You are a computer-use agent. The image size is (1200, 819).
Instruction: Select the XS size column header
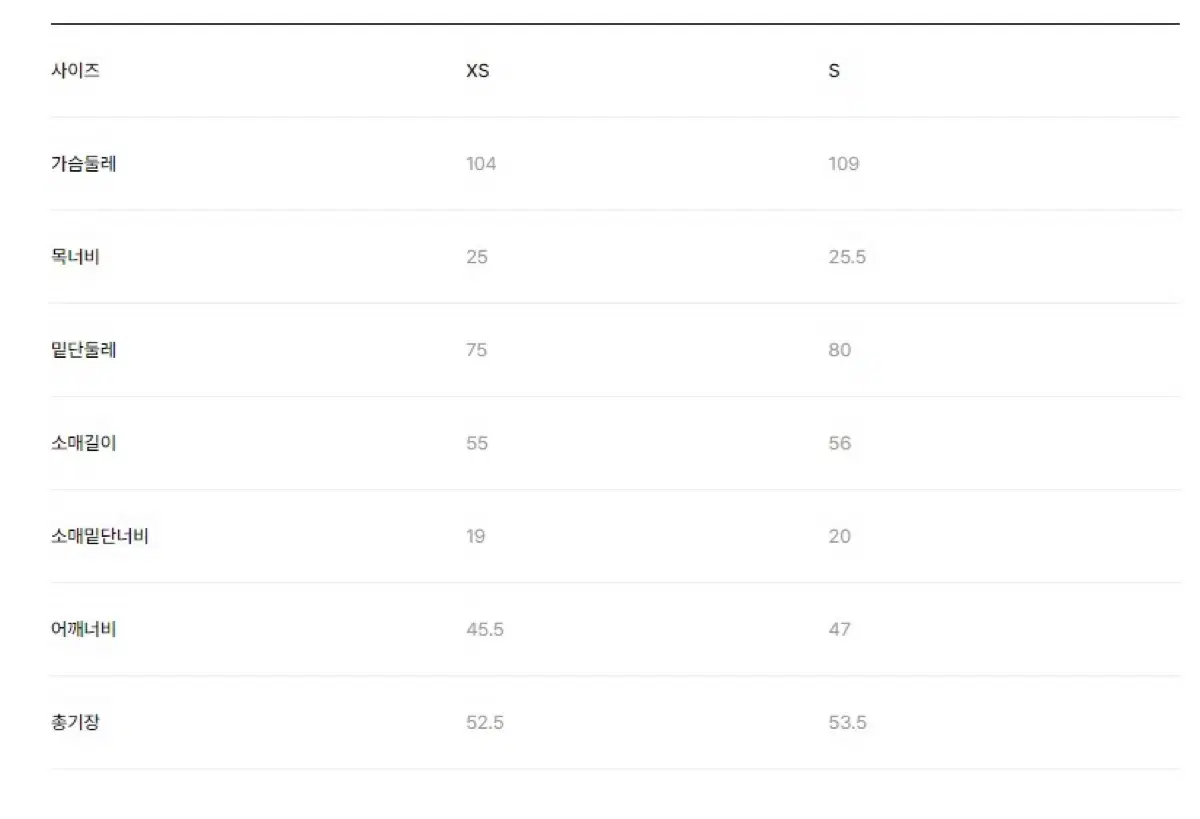click(x=478, y=71)
